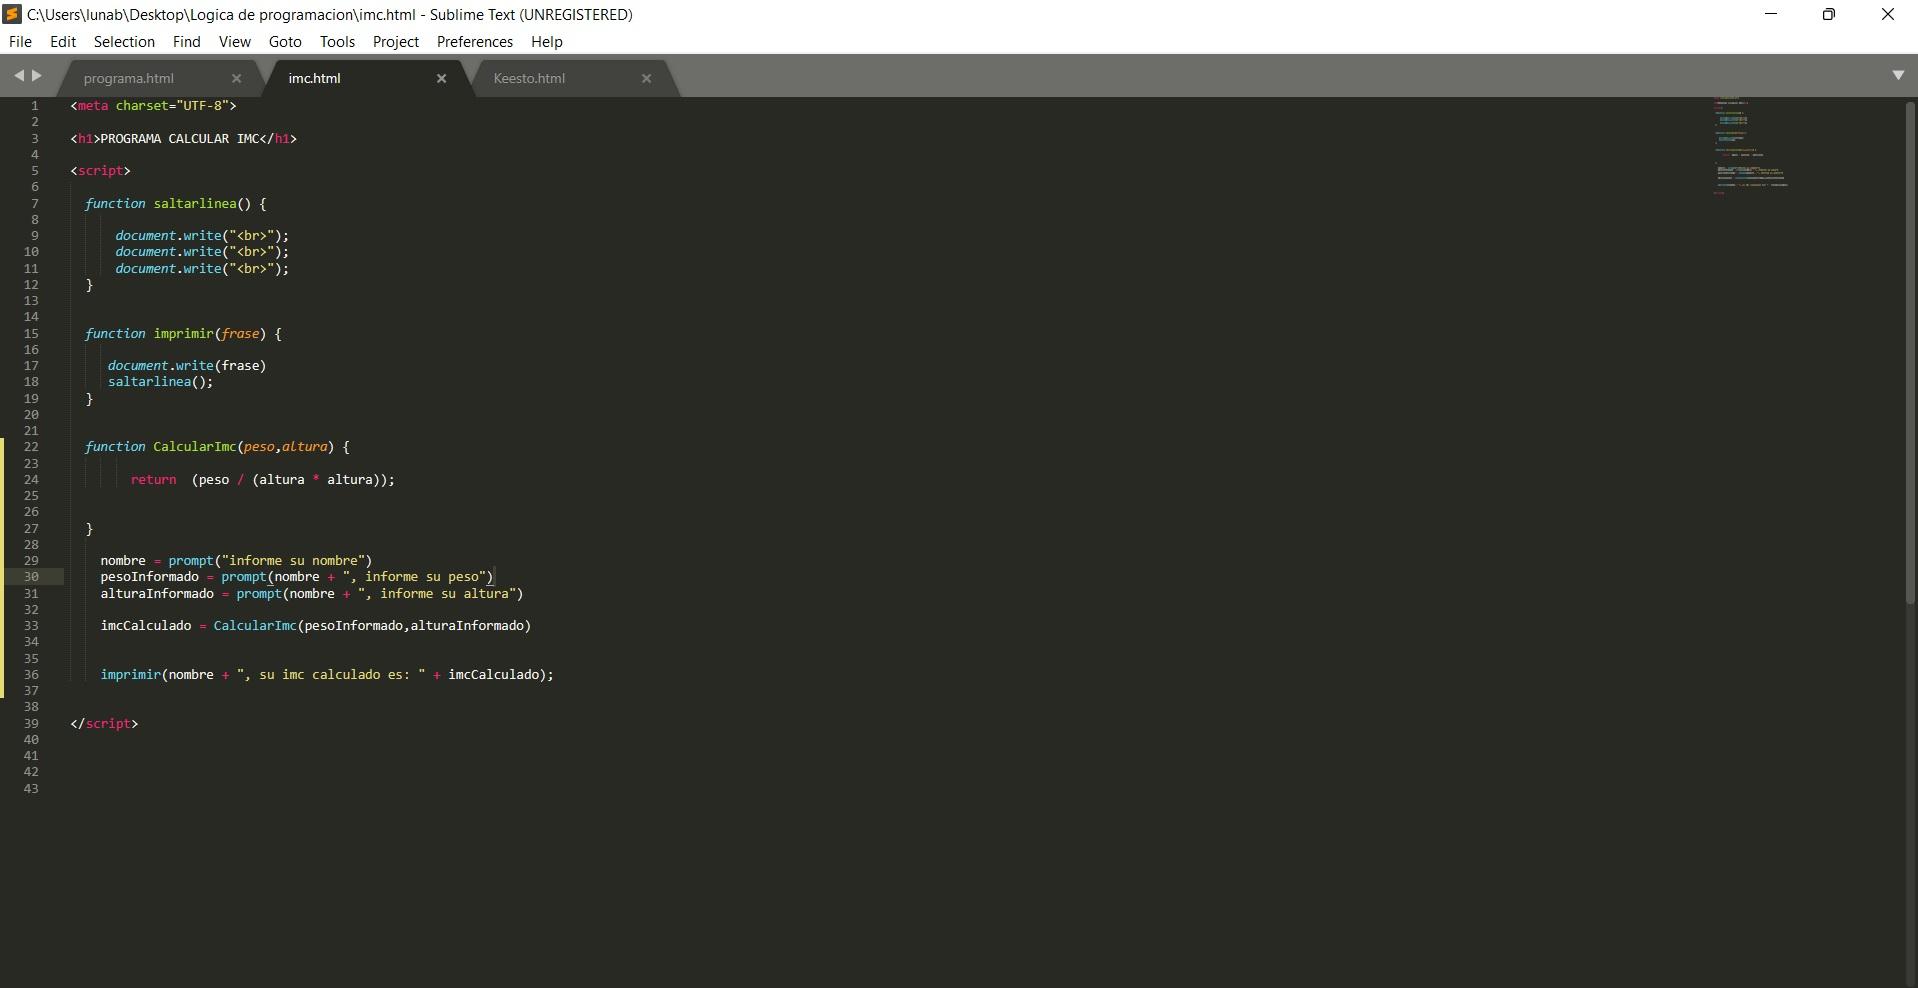Click the closing script tag on line 39
The image size is (1918, 988).
tap(104, 724)
